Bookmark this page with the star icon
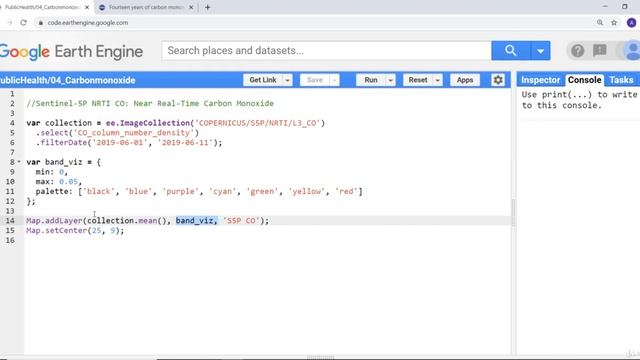Viewport: 640px width, 360px height. pos(614,23)
